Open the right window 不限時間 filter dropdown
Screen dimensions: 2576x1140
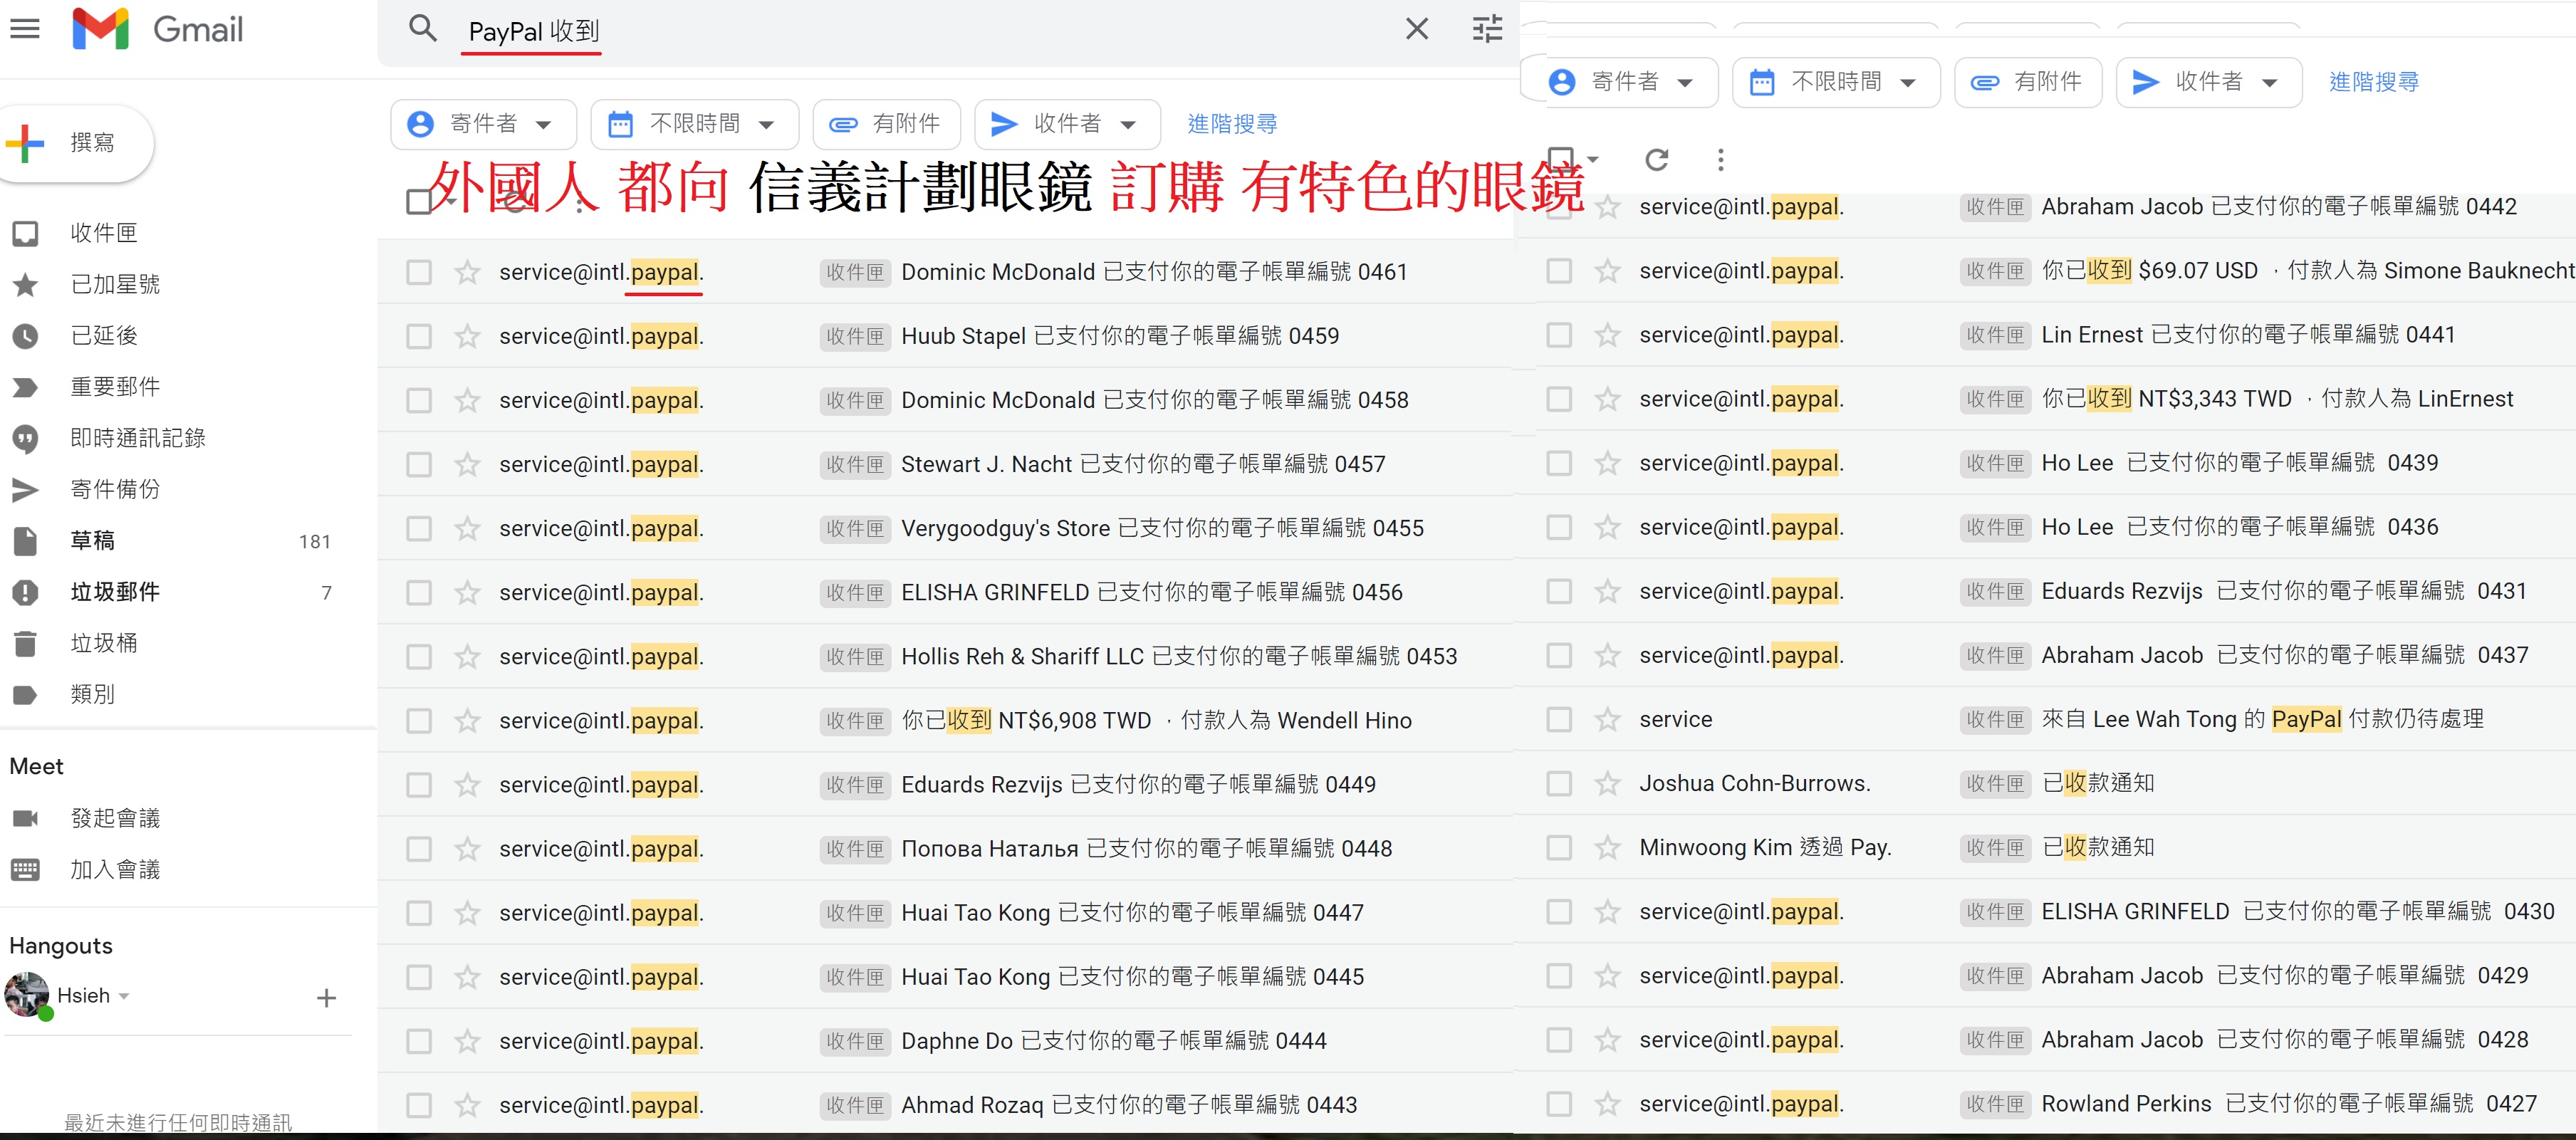(x=1835, y=82)
